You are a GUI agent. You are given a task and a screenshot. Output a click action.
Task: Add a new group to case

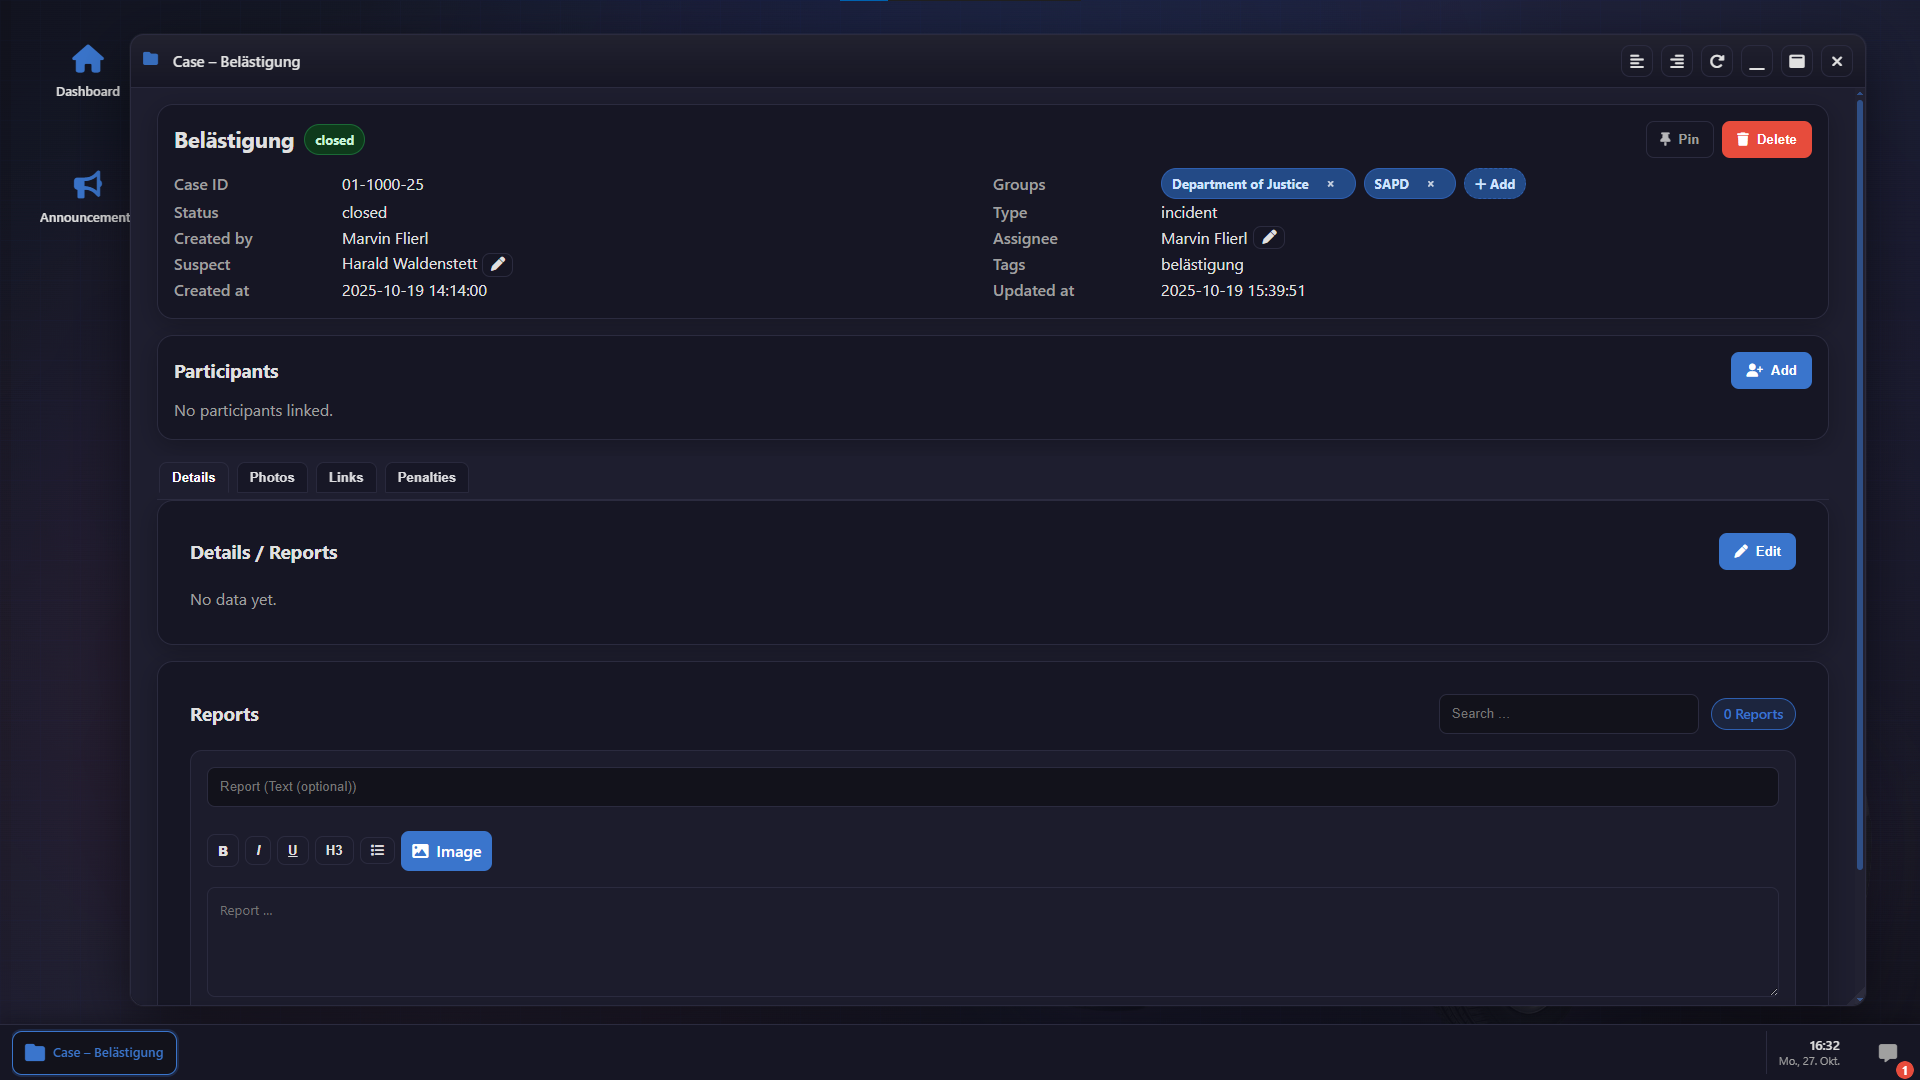(x=1495, y=185)
